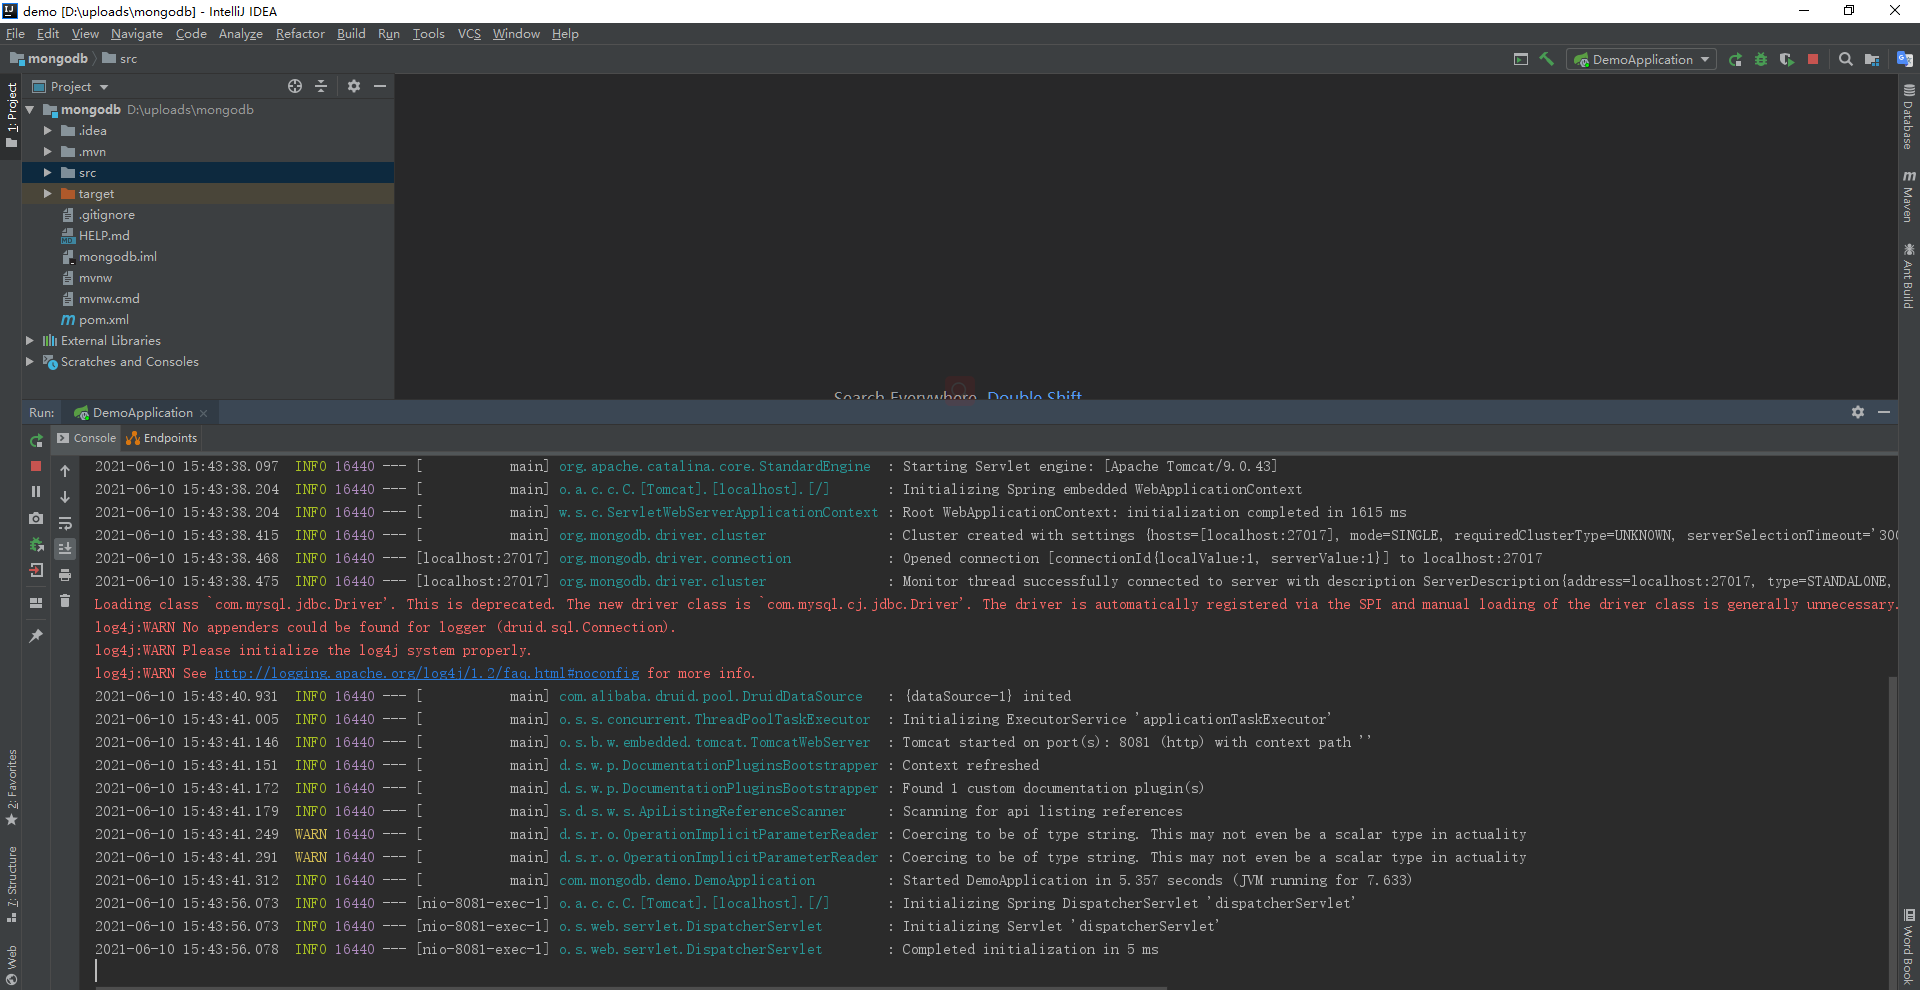Toggle the Word Book tool window
Screen dimensions: 1920x990
(1909, 946)
